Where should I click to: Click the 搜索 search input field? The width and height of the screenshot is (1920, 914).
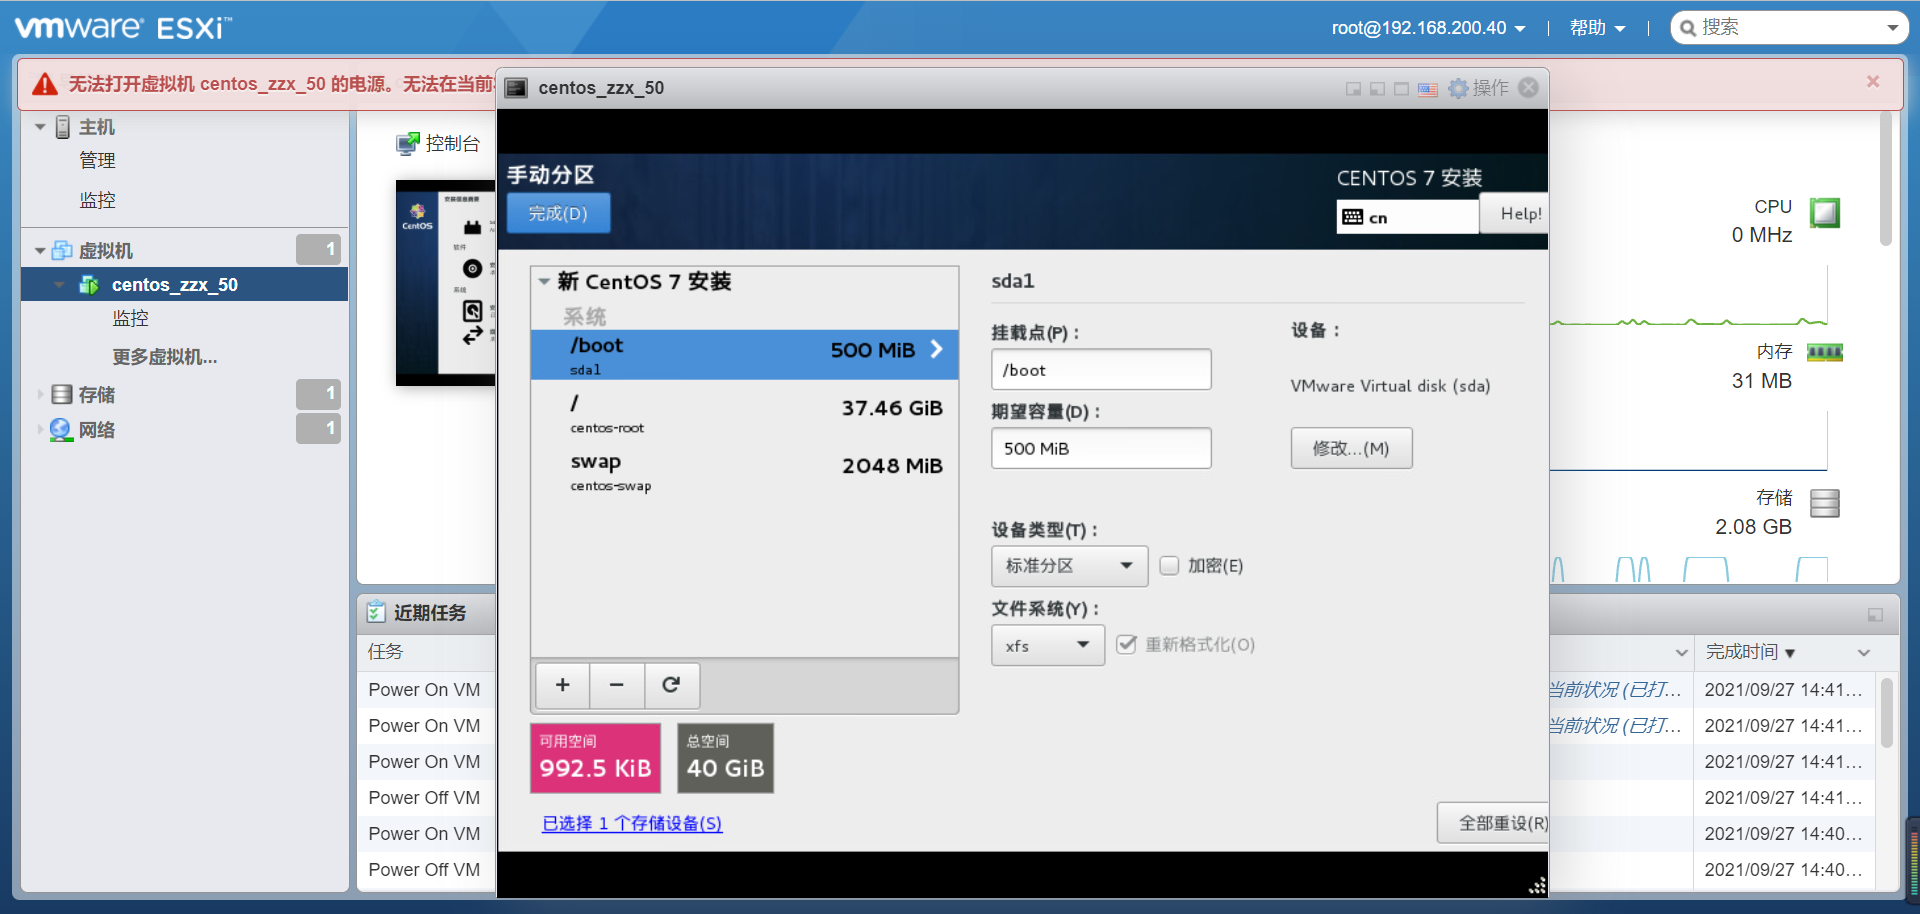coord(1788,28)
